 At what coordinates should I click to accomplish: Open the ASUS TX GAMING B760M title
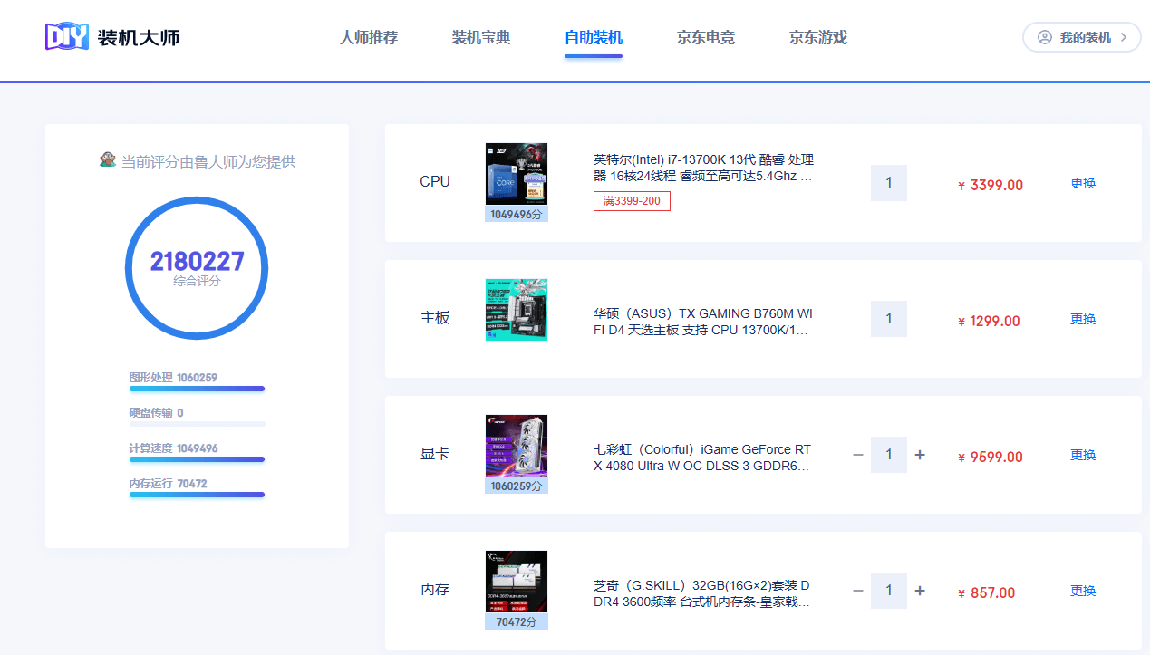[703, 321]
